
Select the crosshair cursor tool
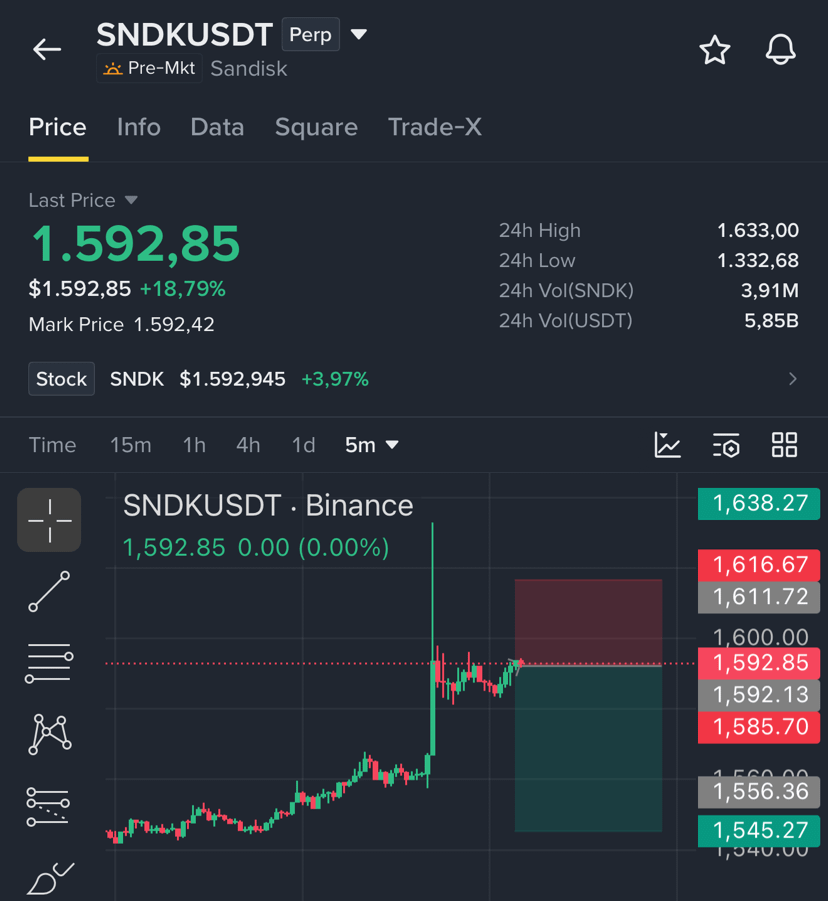tap(49, 520)
